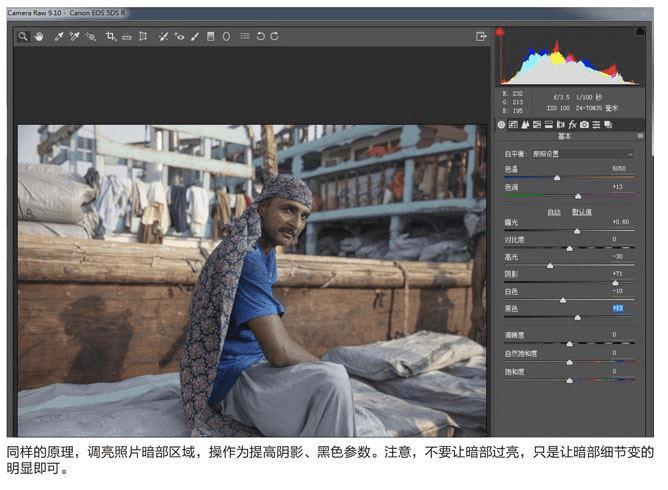The image size is (668, 490).
Task: Click the 黑色 blacks value field
Action: click(x=617, y=308)
